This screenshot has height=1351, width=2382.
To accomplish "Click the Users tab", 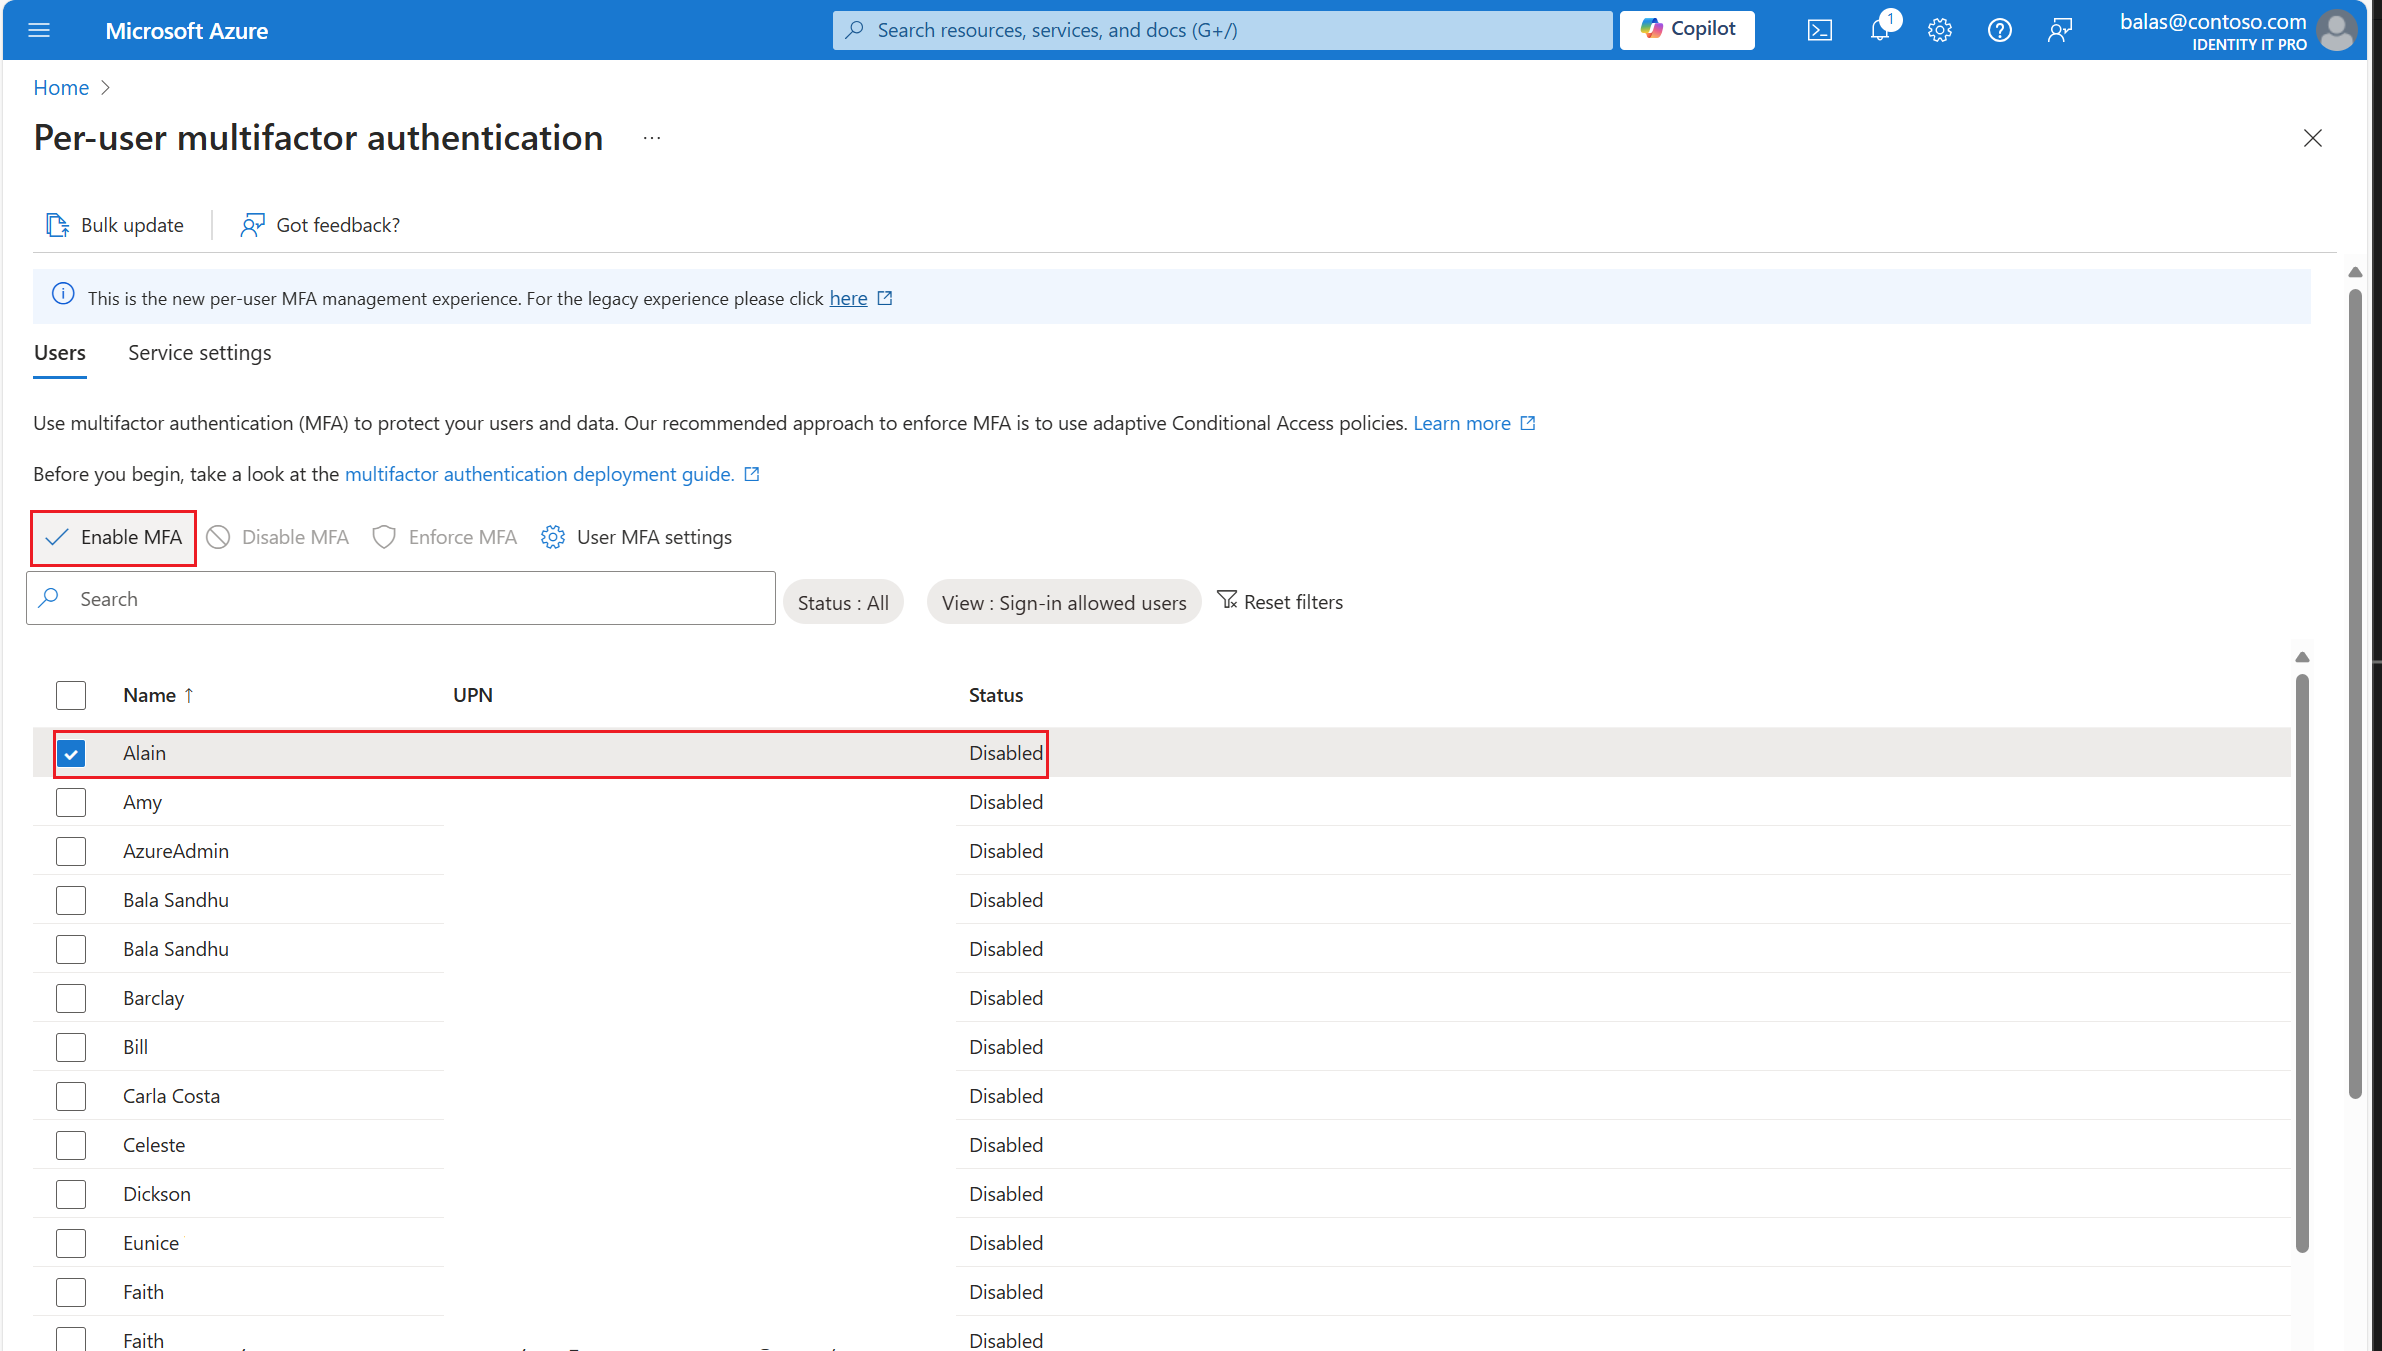I will pyautogui.click(x=61, y=352).
